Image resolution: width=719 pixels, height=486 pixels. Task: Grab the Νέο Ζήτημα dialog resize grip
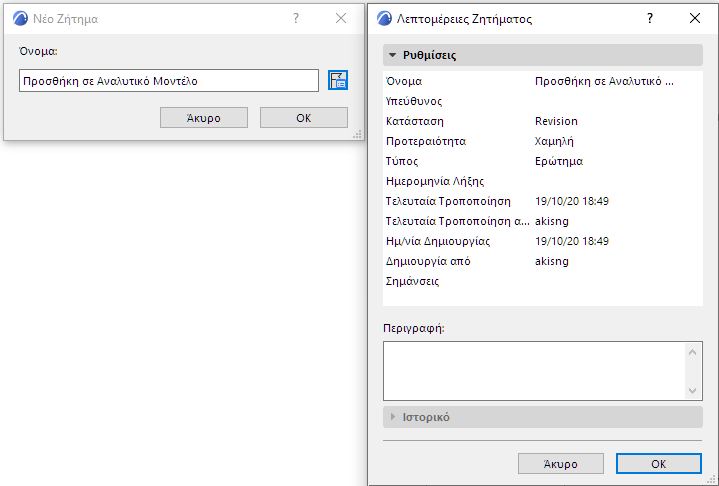click(358, 134)
